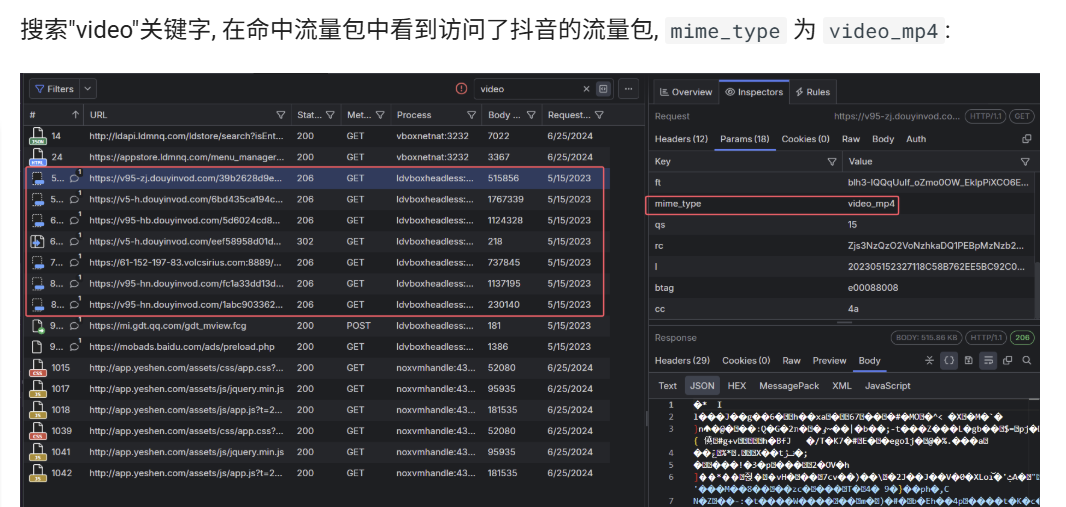Toggle the format braces icon in response
The image size is (1066, 507).
point(949,360)
